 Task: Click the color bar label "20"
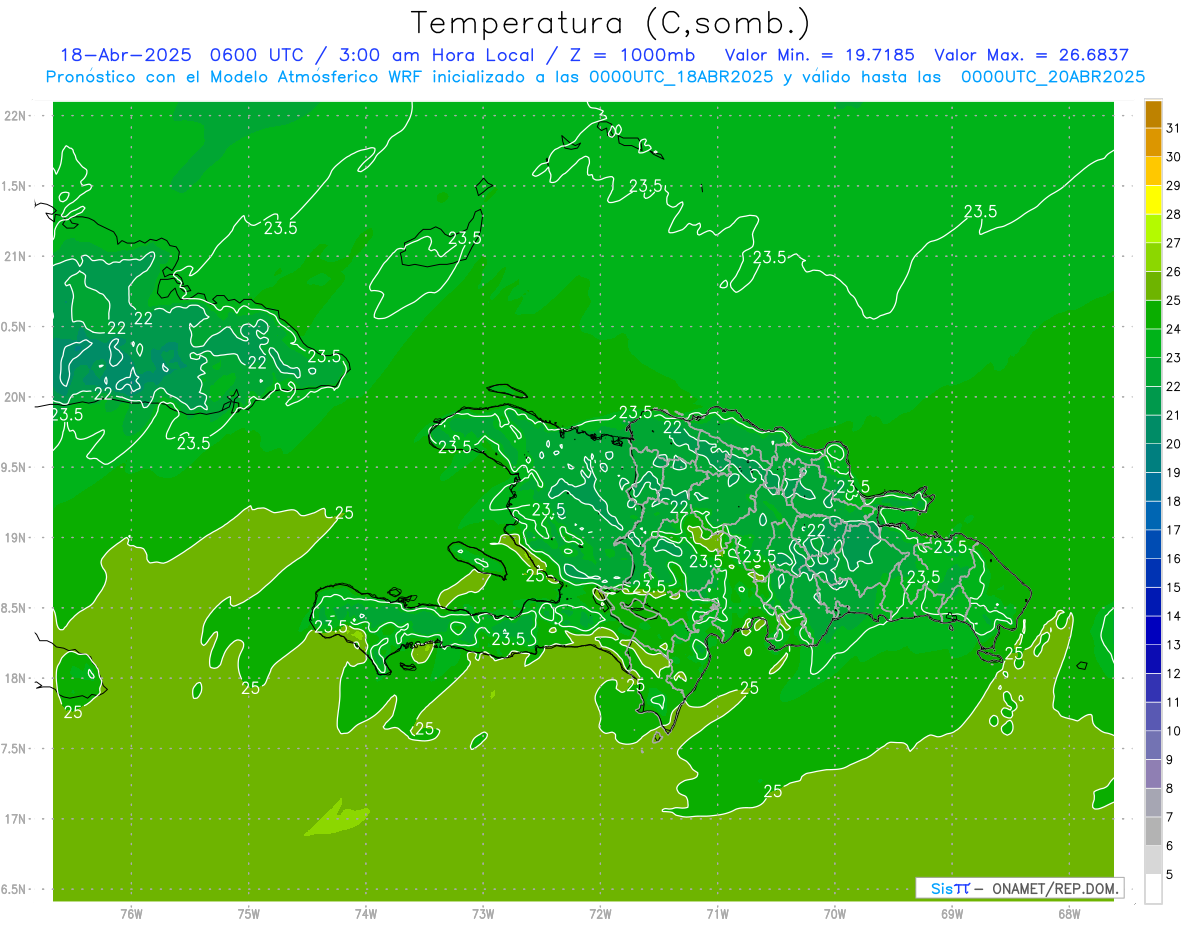(x=1174, y=444)
